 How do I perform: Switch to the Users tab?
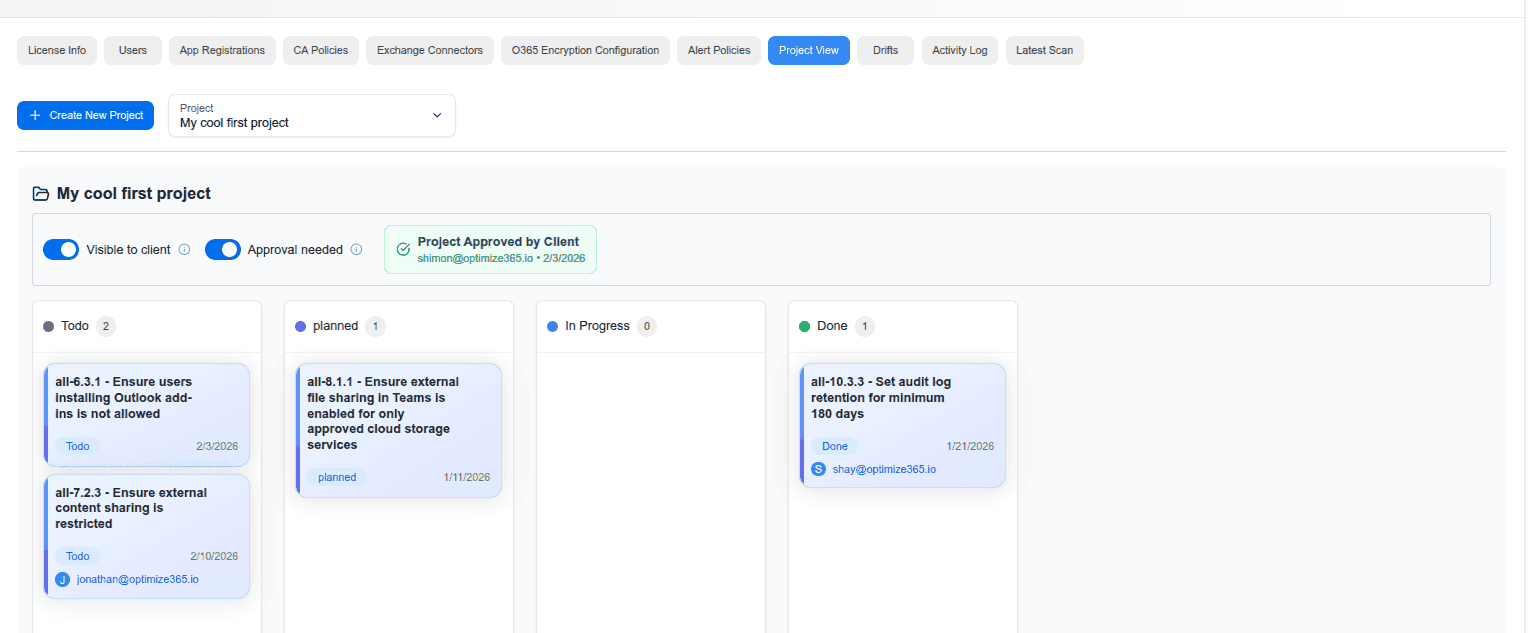coord(133,50)
